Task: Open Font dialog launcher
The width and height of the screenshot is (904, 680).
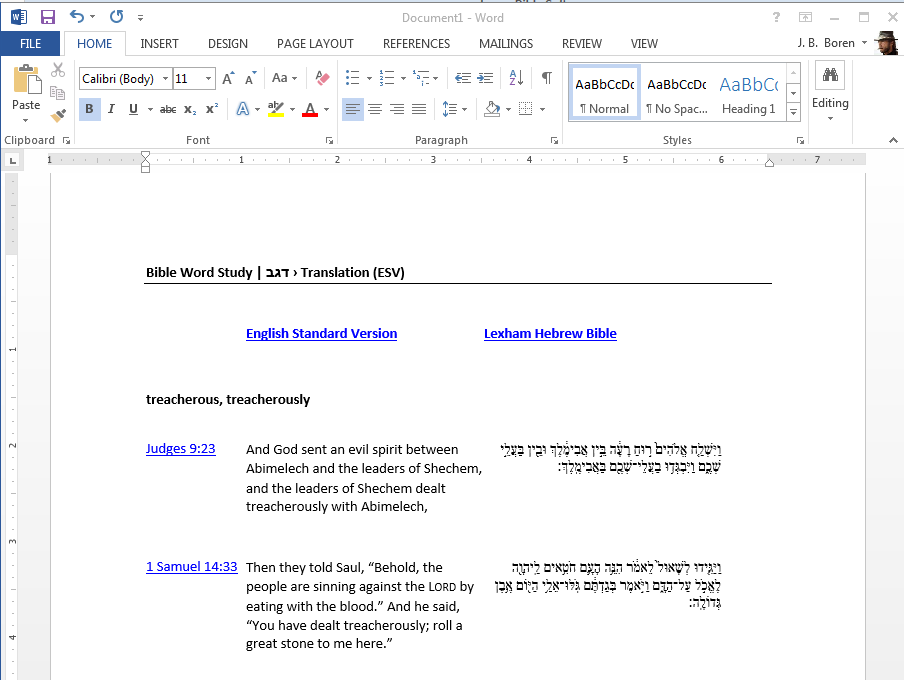Action: click(x=329, y=140)
